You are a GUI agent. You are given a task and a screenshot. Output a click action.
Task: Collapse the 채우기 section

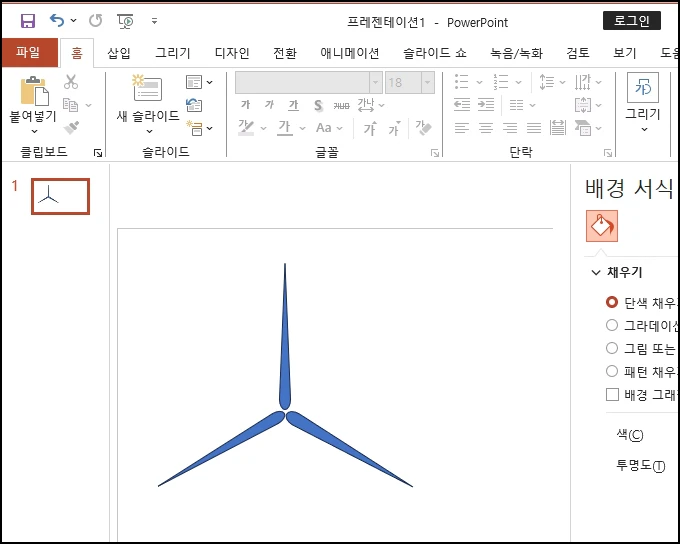click(x=596, y=272)
